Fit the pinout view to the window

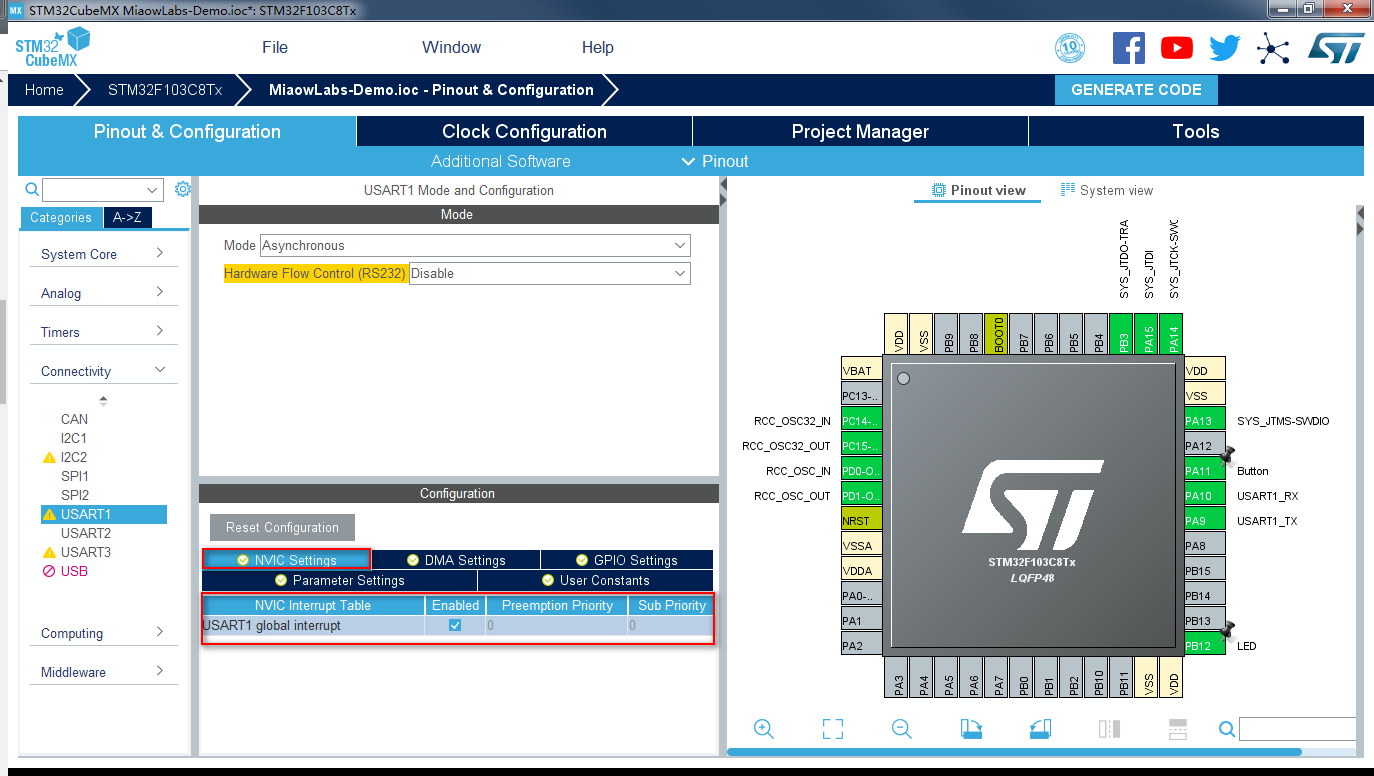pos(833,729)
